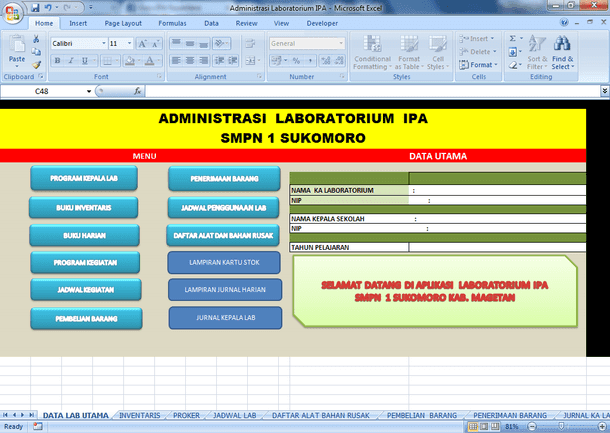Activate Format Painter brush
Viewport: 610px width, 433px height.
(x=36, y=65)
